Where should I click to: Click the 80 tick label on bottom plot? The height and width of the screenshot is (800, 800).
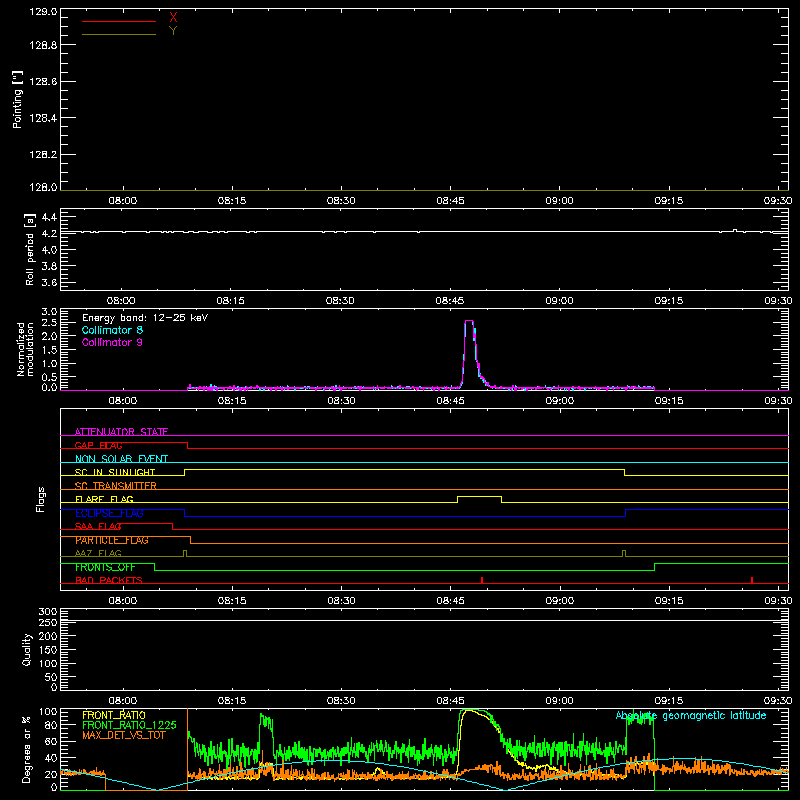coord(51,725)
